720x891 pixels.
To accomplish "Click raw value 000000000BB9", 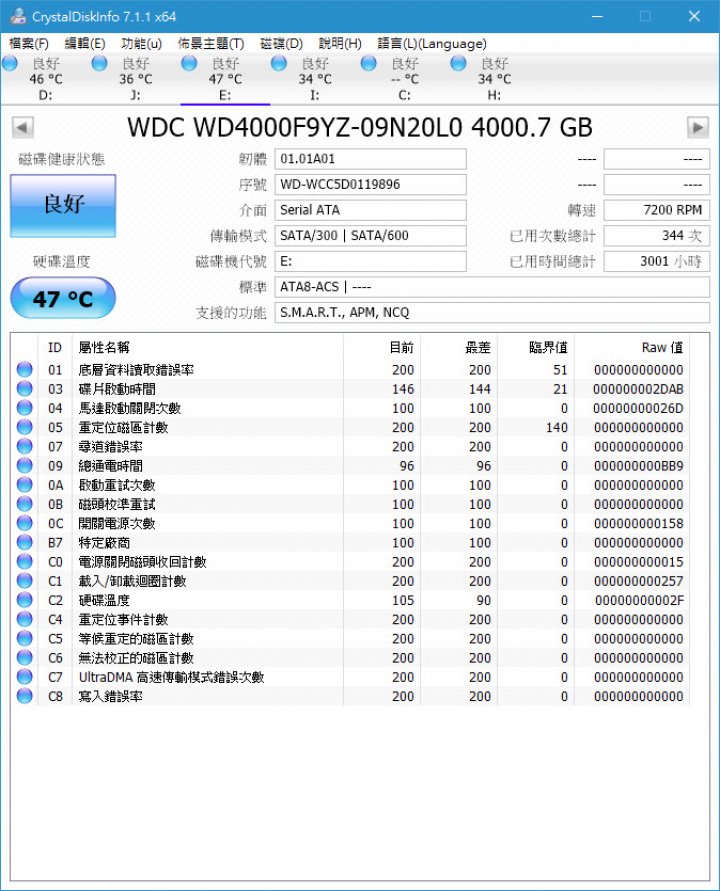I will pos(638,466).
